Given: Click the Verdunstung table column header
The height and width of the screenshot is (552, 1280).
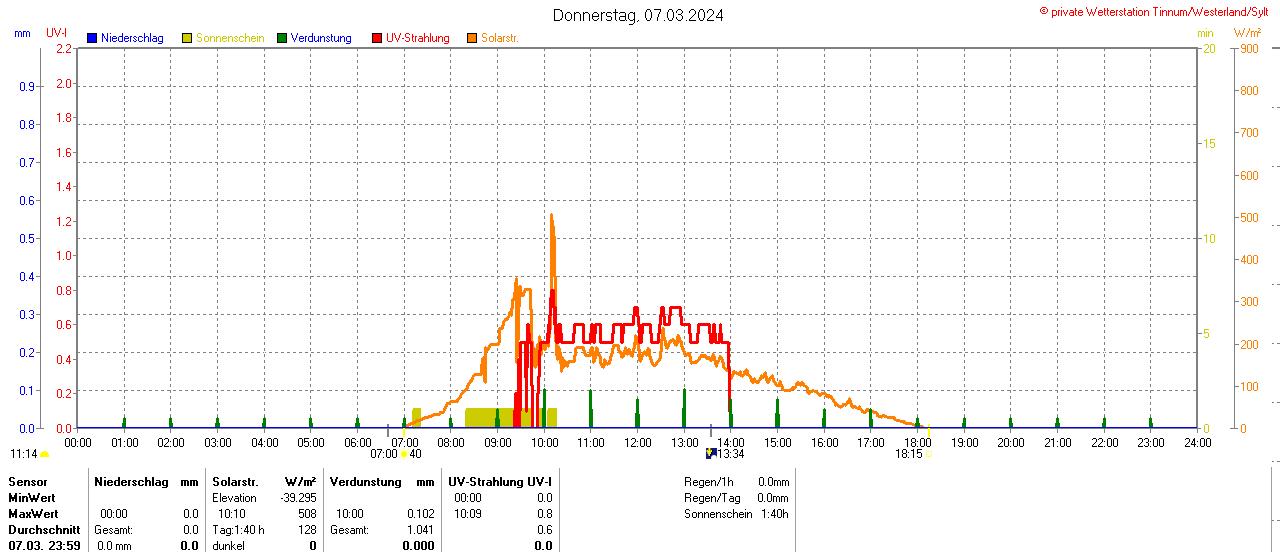Looking at the screenshot, I should click(x=365, y=482).
